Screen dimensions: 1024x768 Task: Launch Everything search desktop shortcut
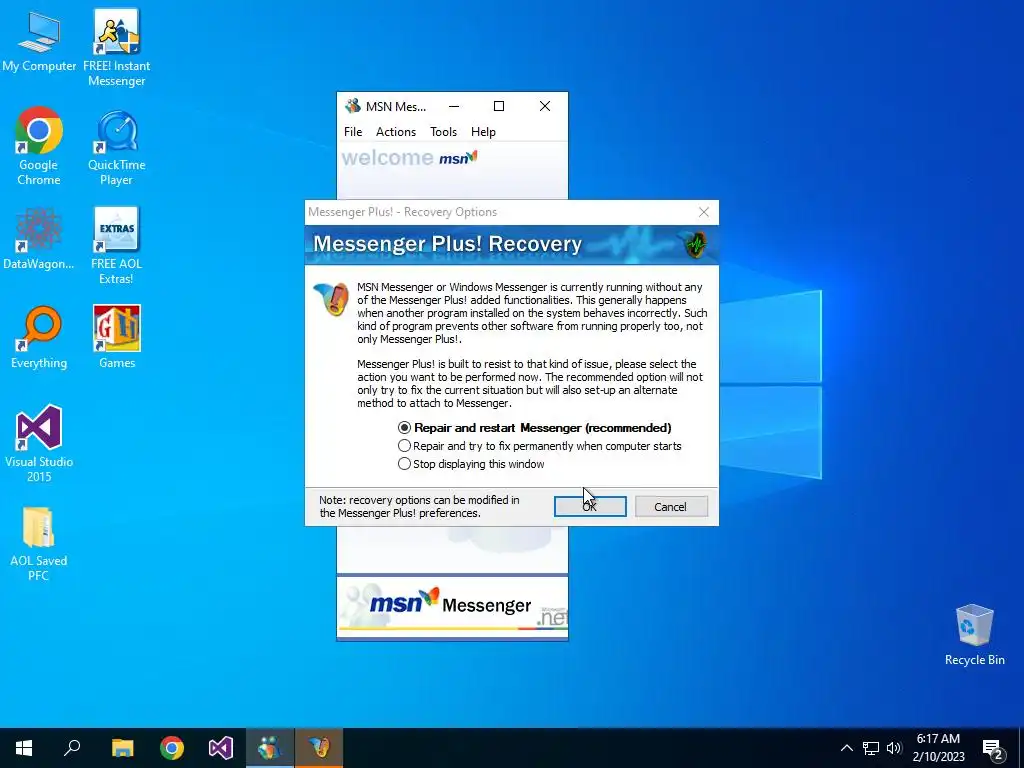(39, 337)
